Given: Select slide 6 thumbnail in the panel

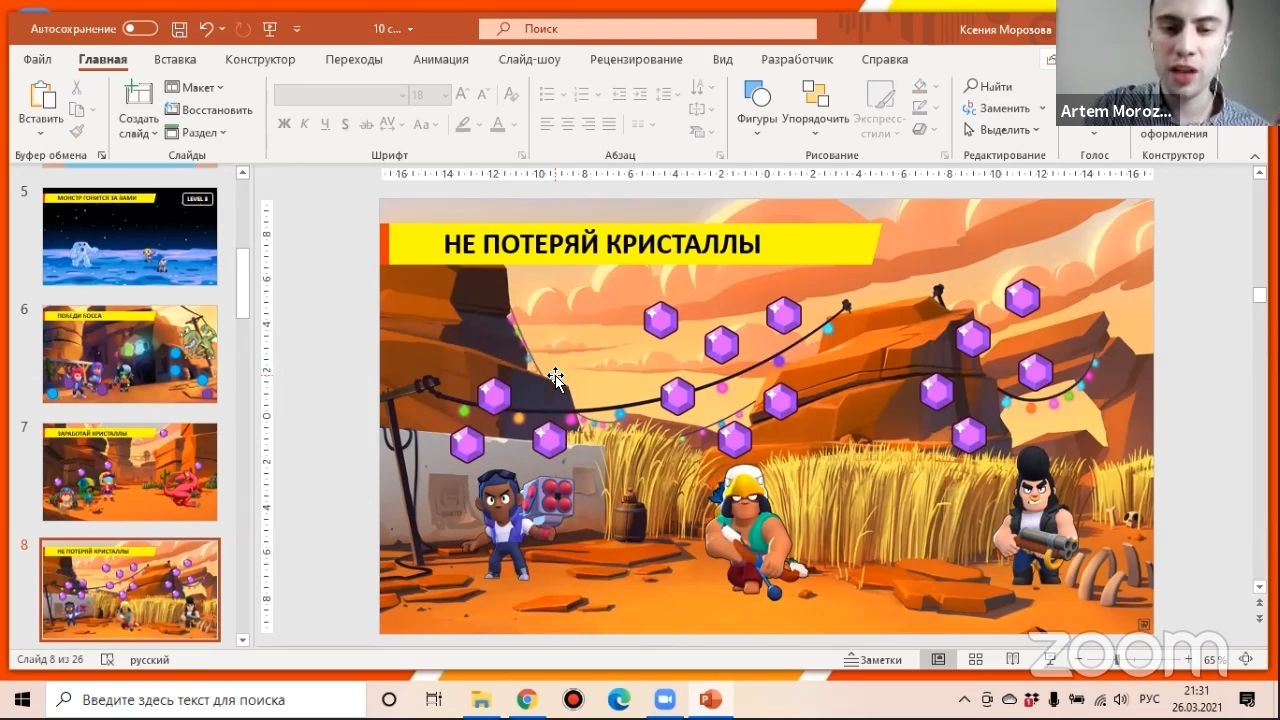Looking at the screenshot, I should [130, 354].
